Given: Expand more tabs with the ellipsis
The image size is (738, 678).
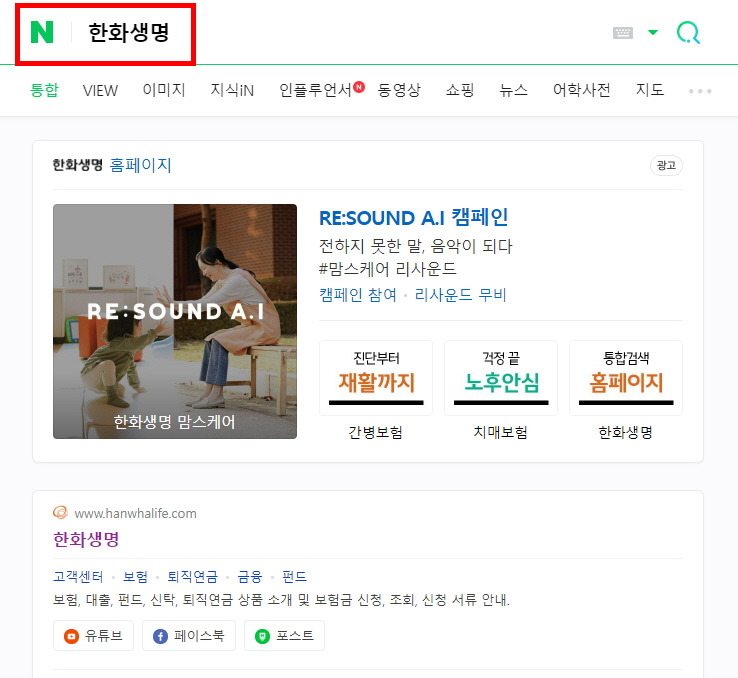Looking at the screenshot, I should tap(700, 91).
